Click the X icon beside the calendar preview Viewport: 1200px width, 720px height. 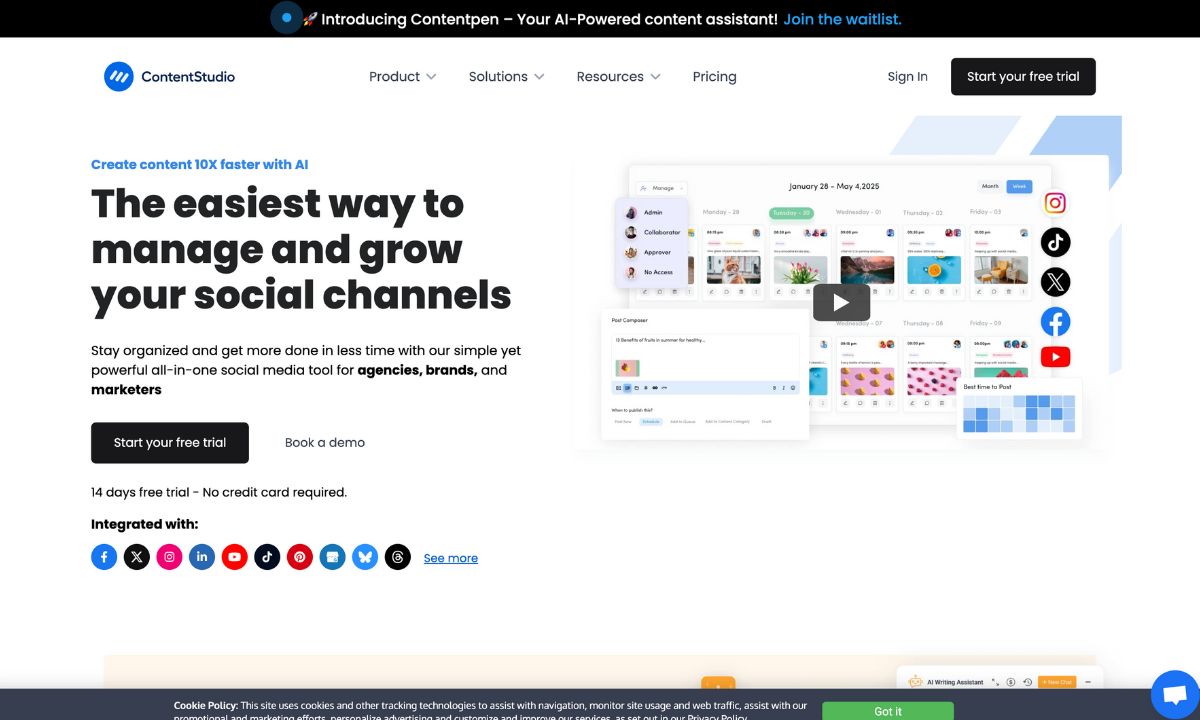1055,282
